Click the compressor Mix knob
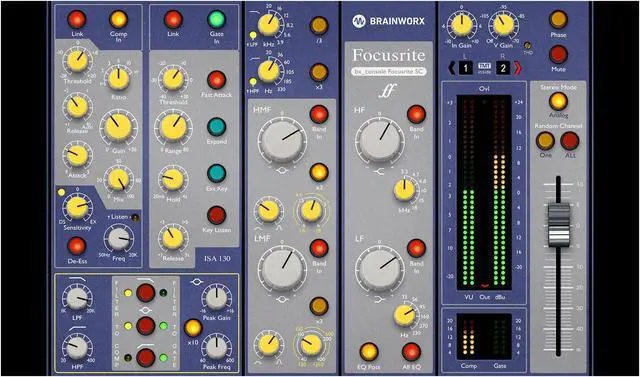Screen dimensions: 640x377 (x=119, y=180)
